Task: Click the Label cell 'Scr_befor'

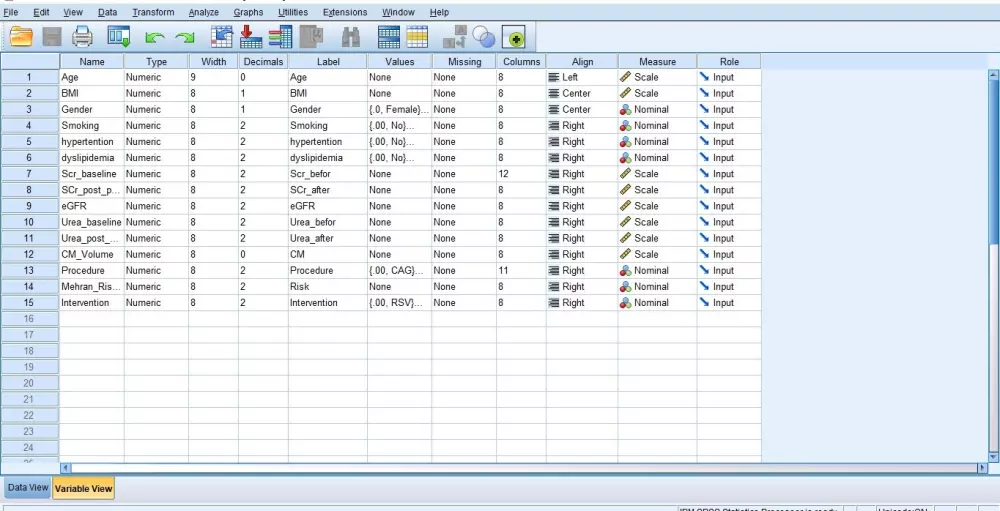Action: point(328,174)
